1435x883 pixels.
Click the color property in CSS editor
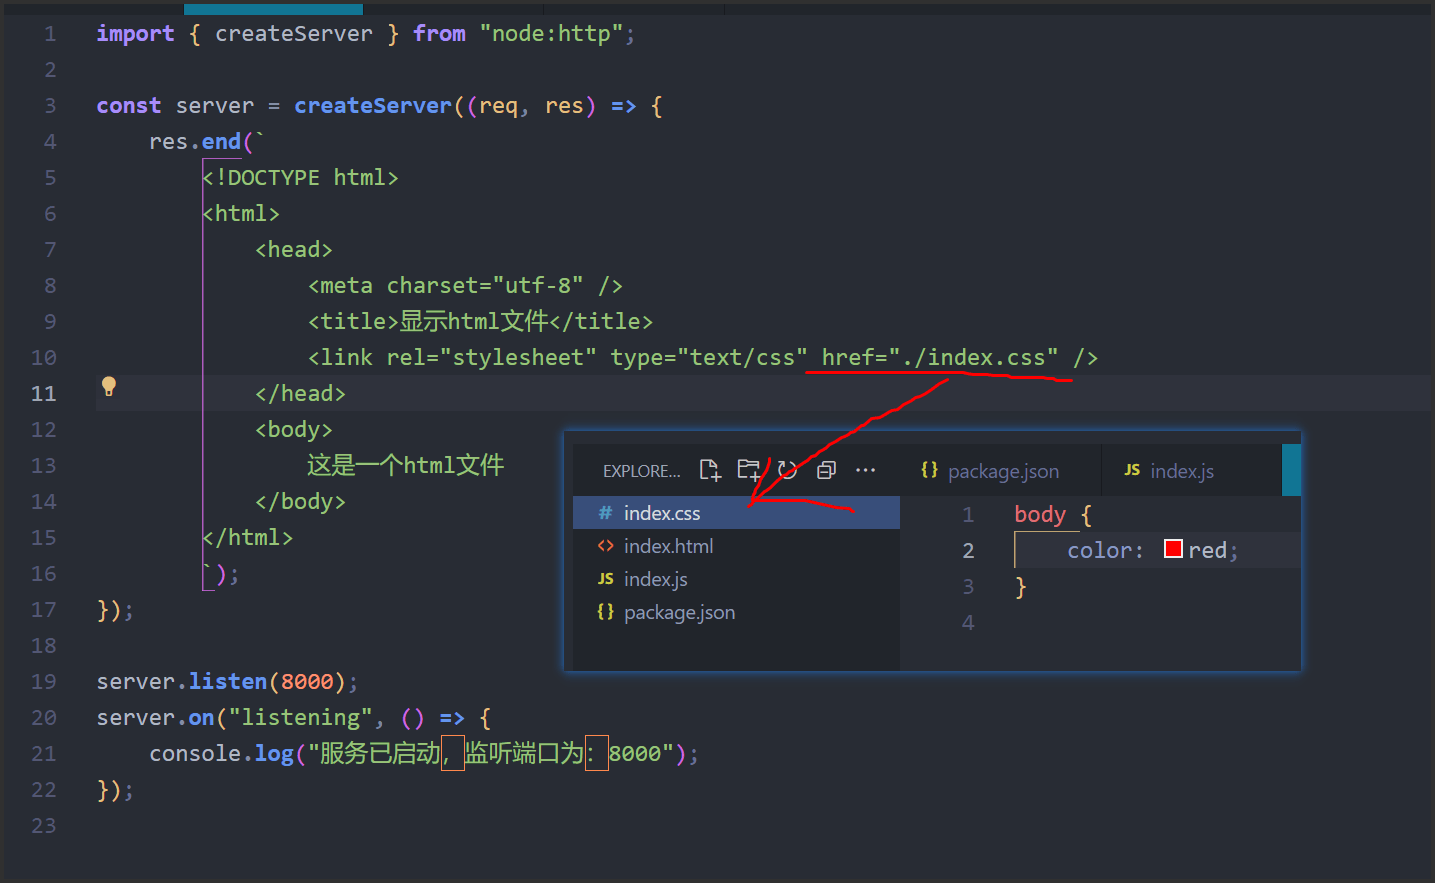1099,550
